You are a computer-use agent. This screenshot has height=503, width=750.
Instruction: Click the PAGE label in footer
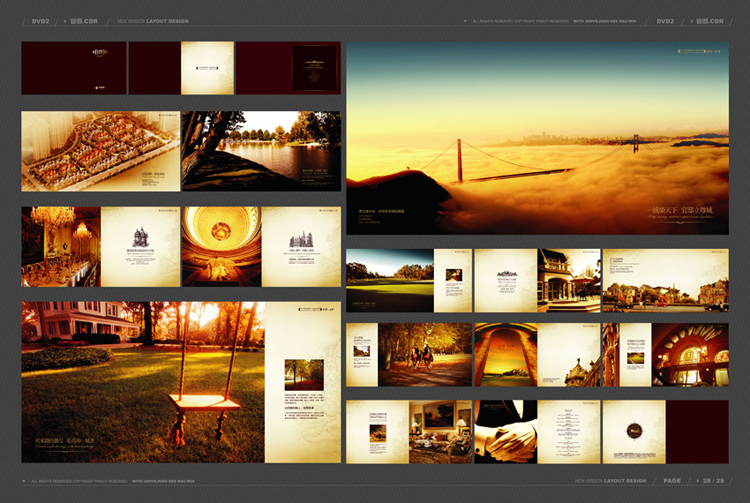click(672, 481)
